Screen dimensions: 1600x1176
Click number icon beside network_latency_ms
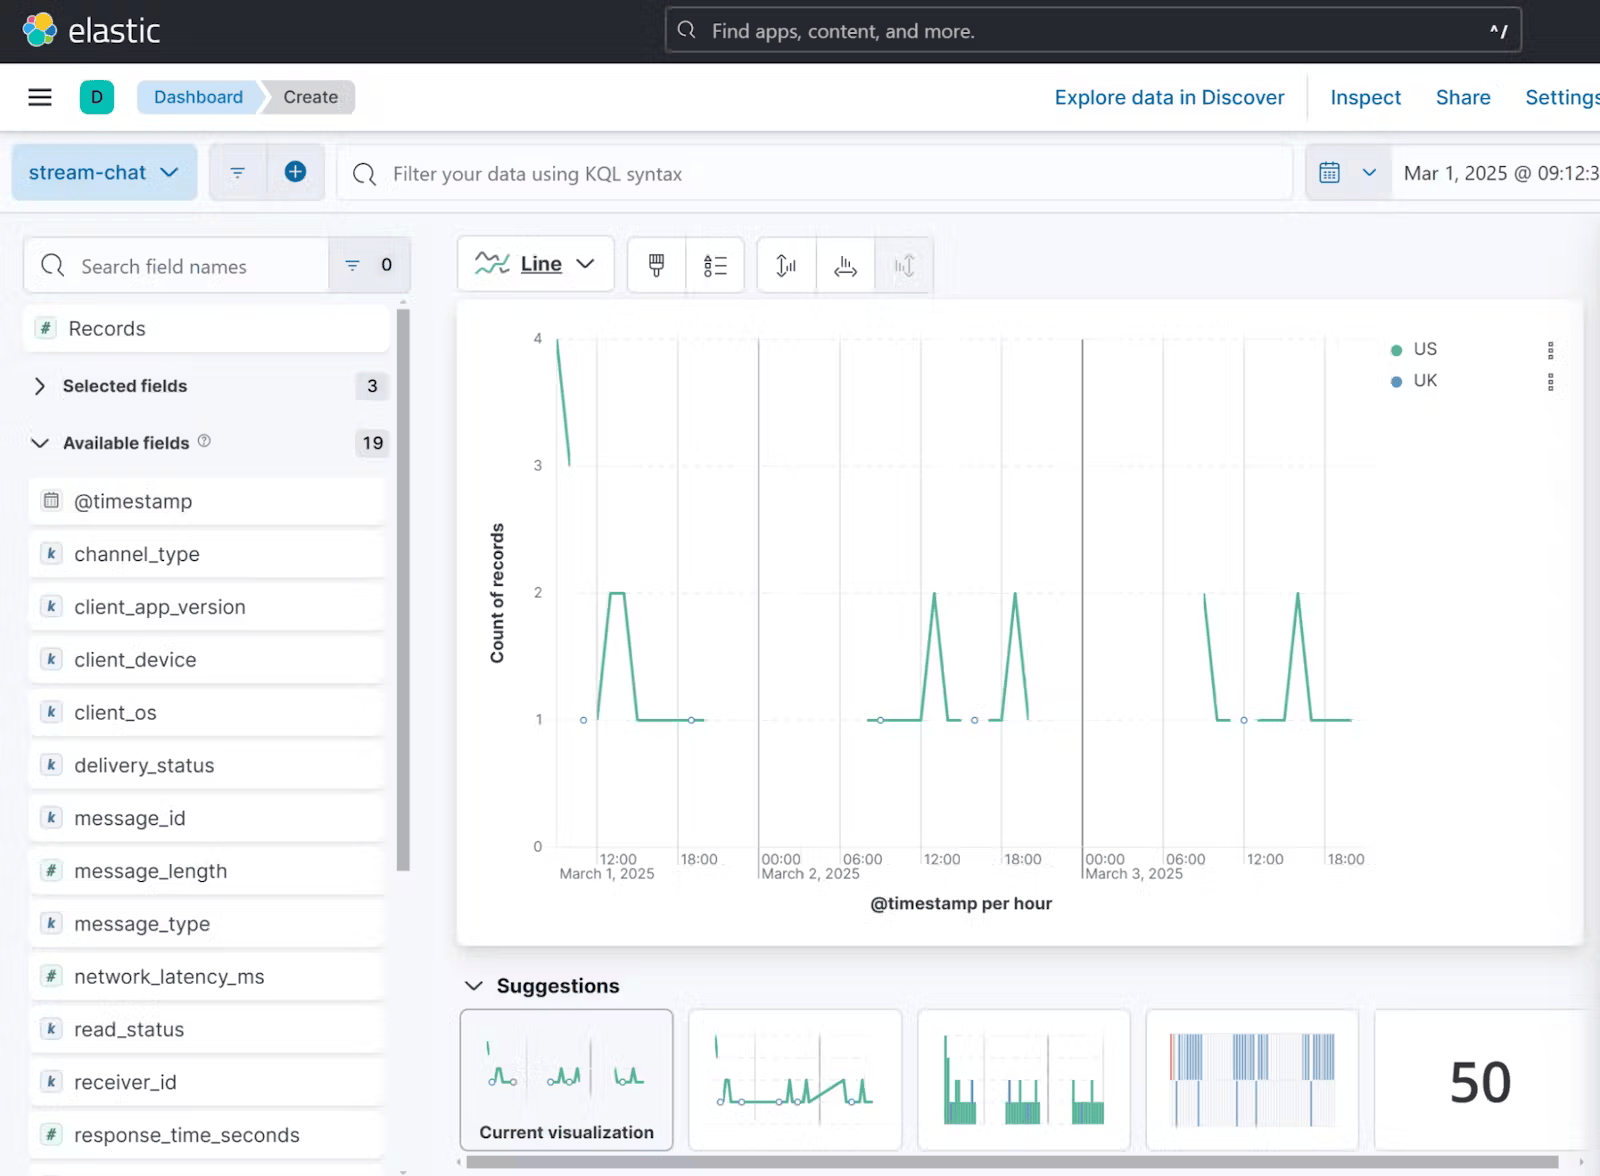pos(51,976)
